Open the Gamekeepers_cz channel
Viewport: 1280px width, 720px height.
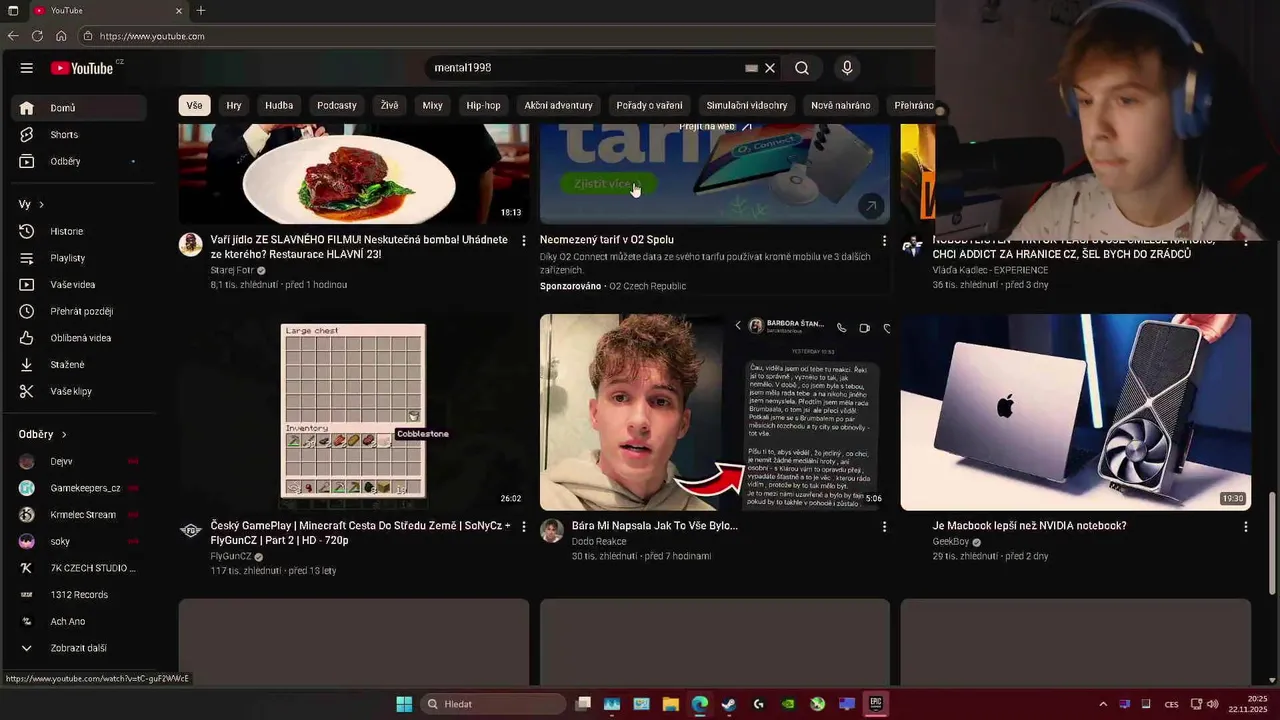[x=80, y=488]
